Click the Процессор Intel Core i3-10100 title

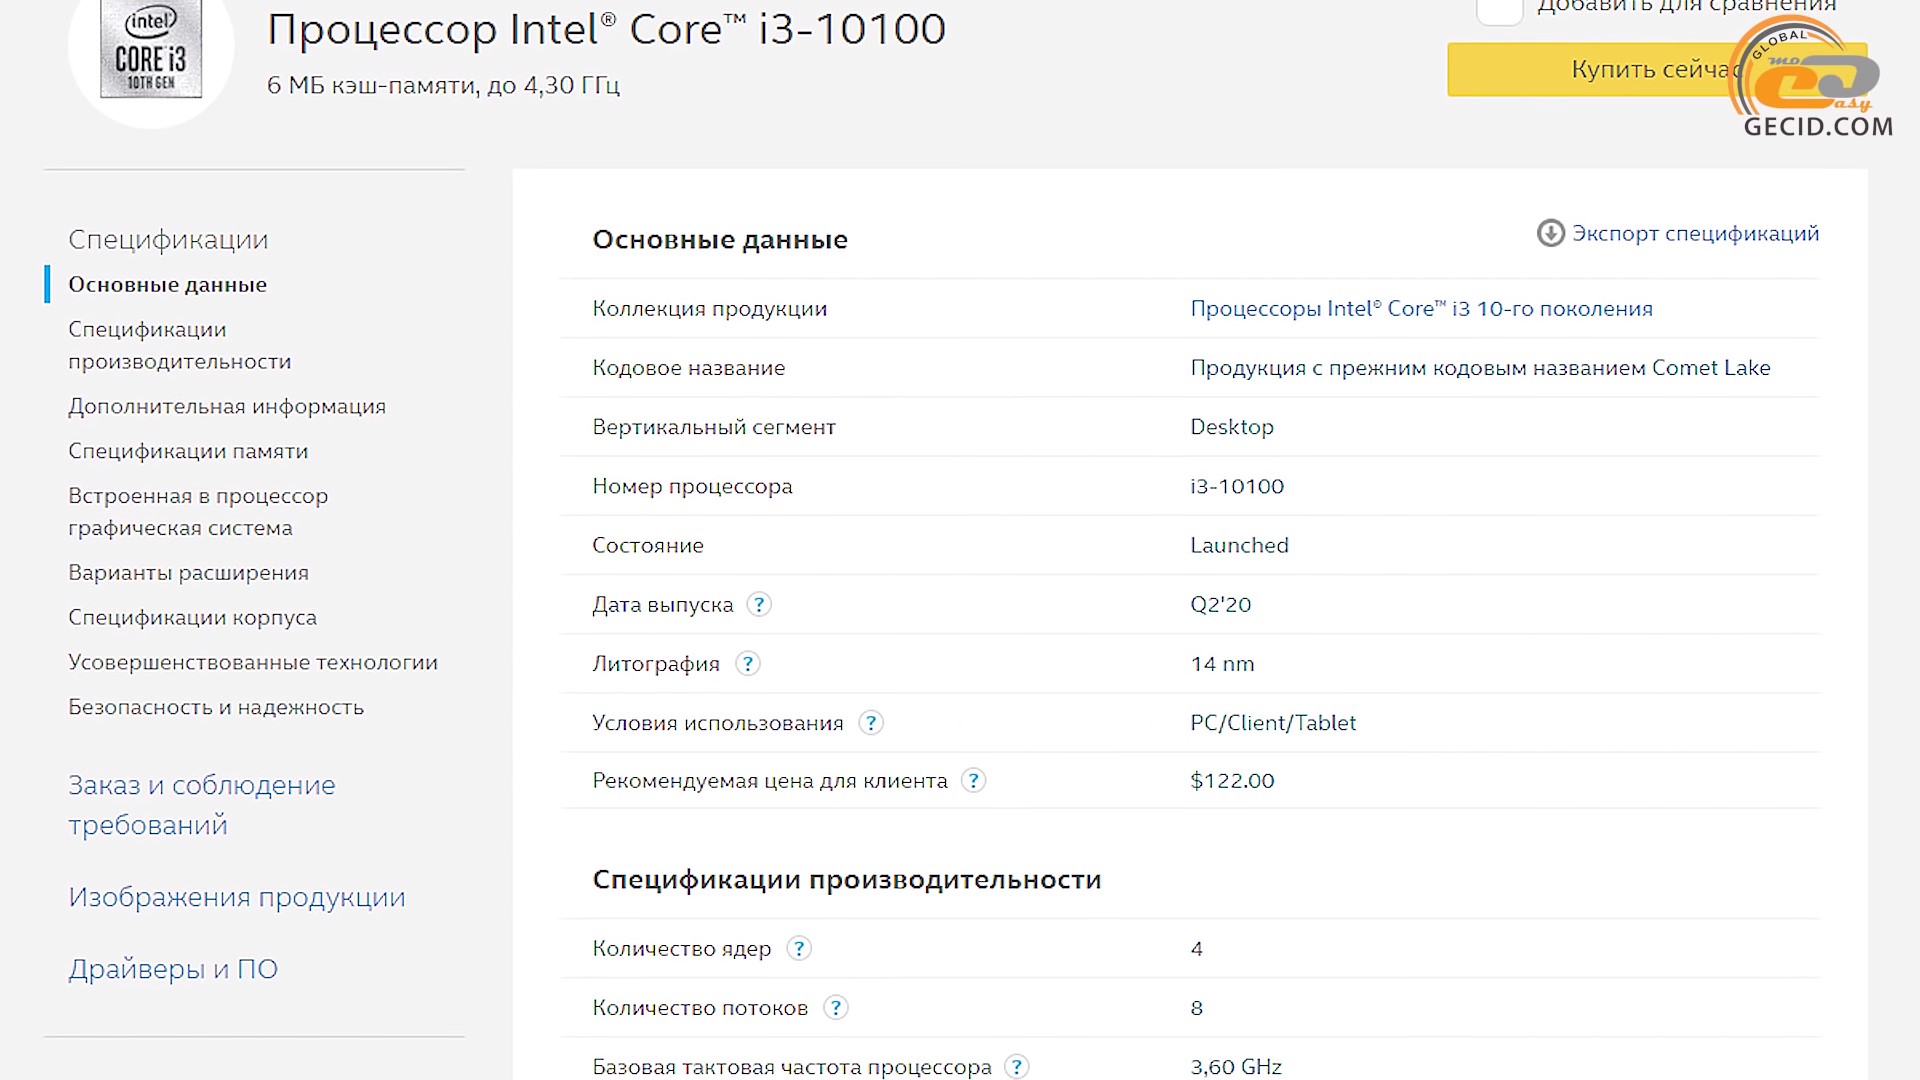click(x=606, y=29)
